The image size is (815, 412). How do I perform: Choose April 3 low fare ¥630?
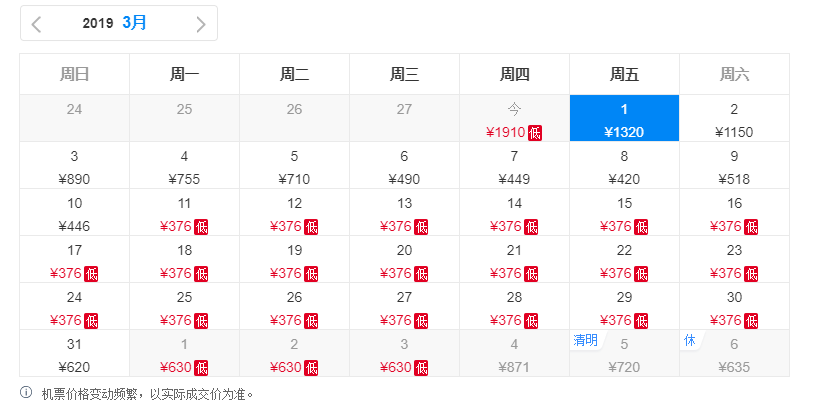[404, 353]
